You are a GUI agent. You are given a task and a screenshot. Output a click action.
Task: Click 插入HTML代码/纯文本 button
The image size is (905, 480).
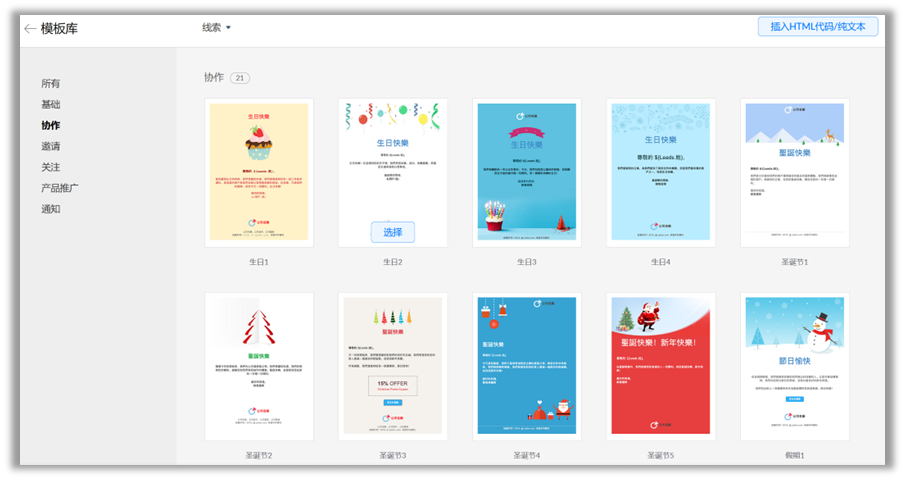click(817, 27)
